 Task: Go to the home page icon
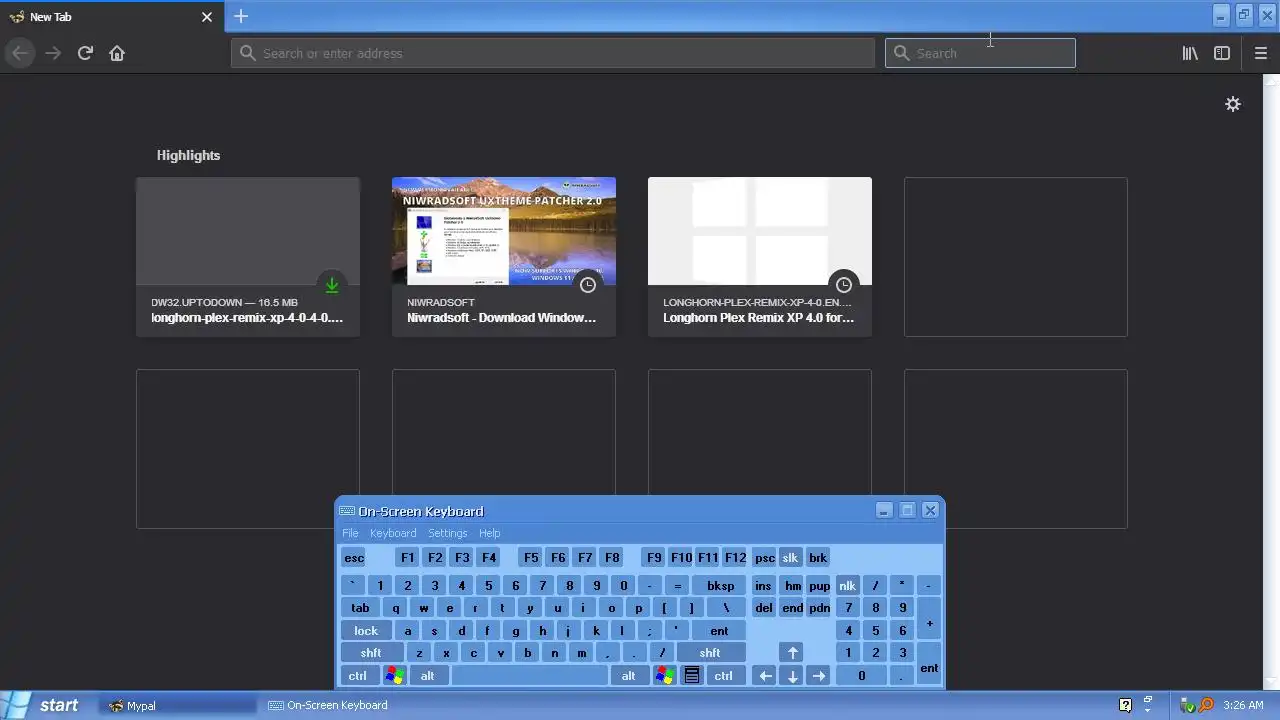pyautogui.click(x=117, y=53)
